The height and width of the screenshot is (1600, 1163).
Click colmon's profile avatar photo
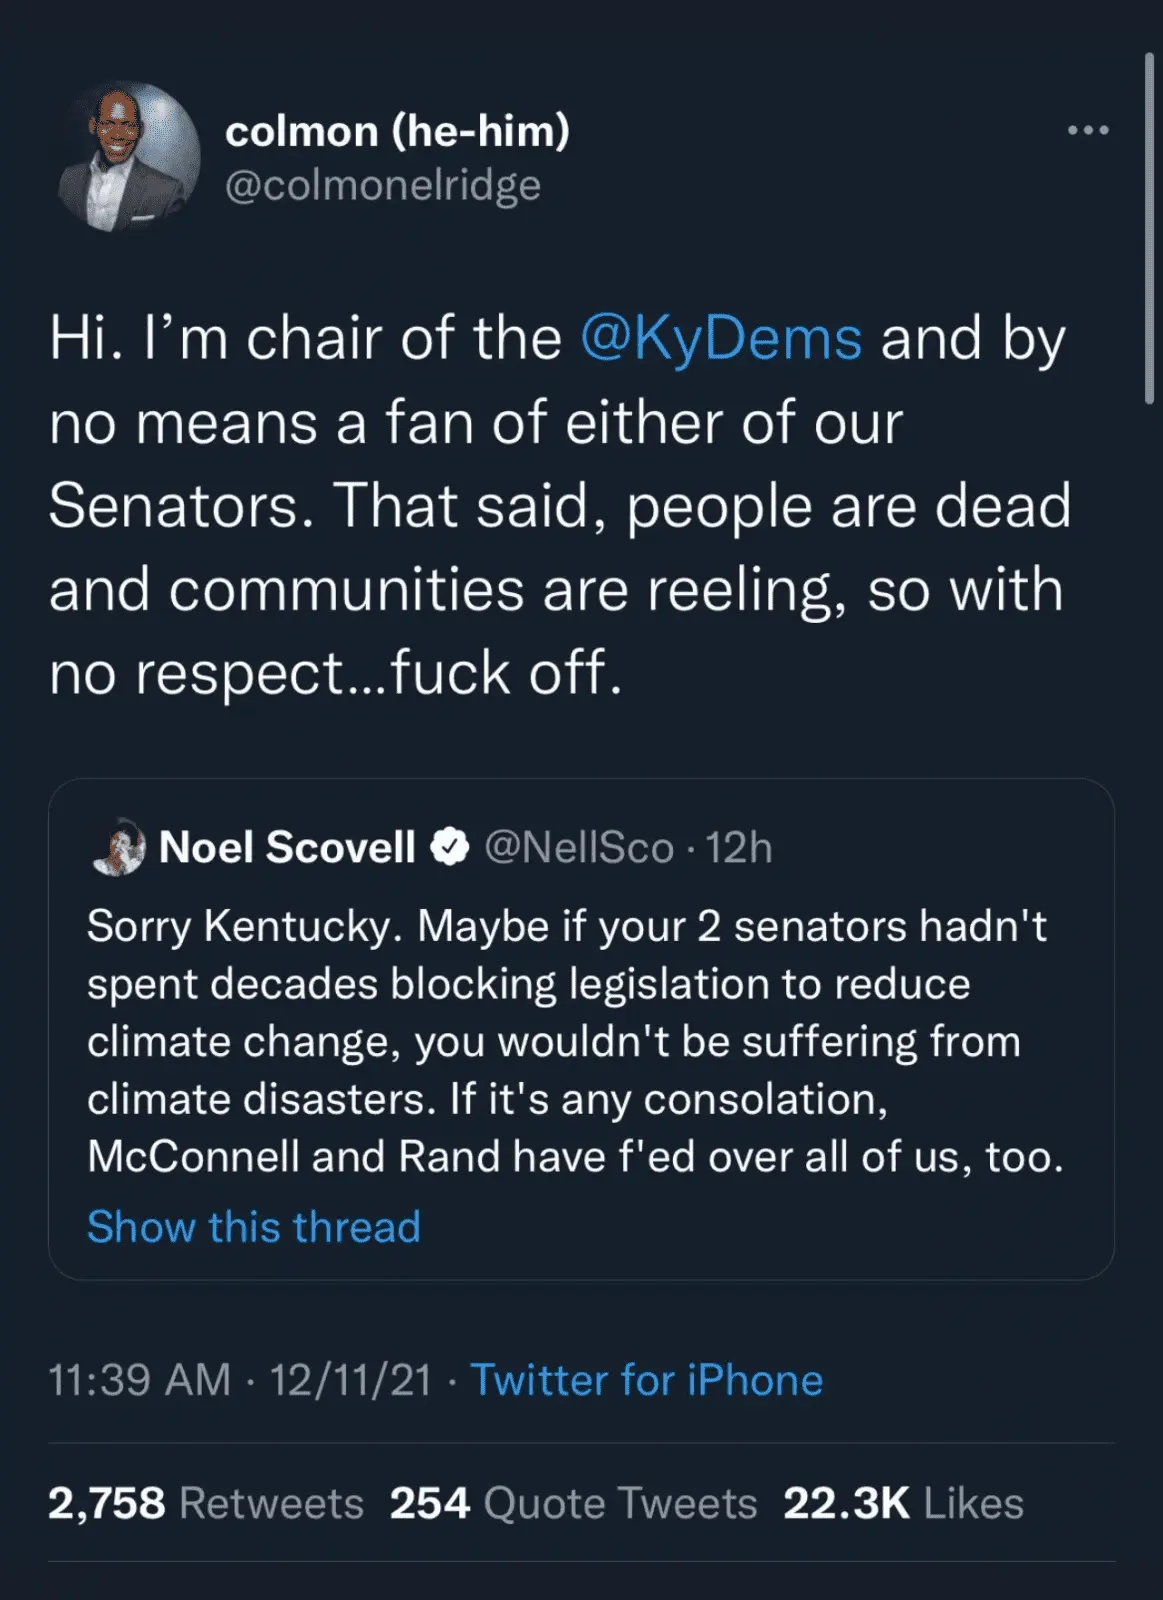128,156
